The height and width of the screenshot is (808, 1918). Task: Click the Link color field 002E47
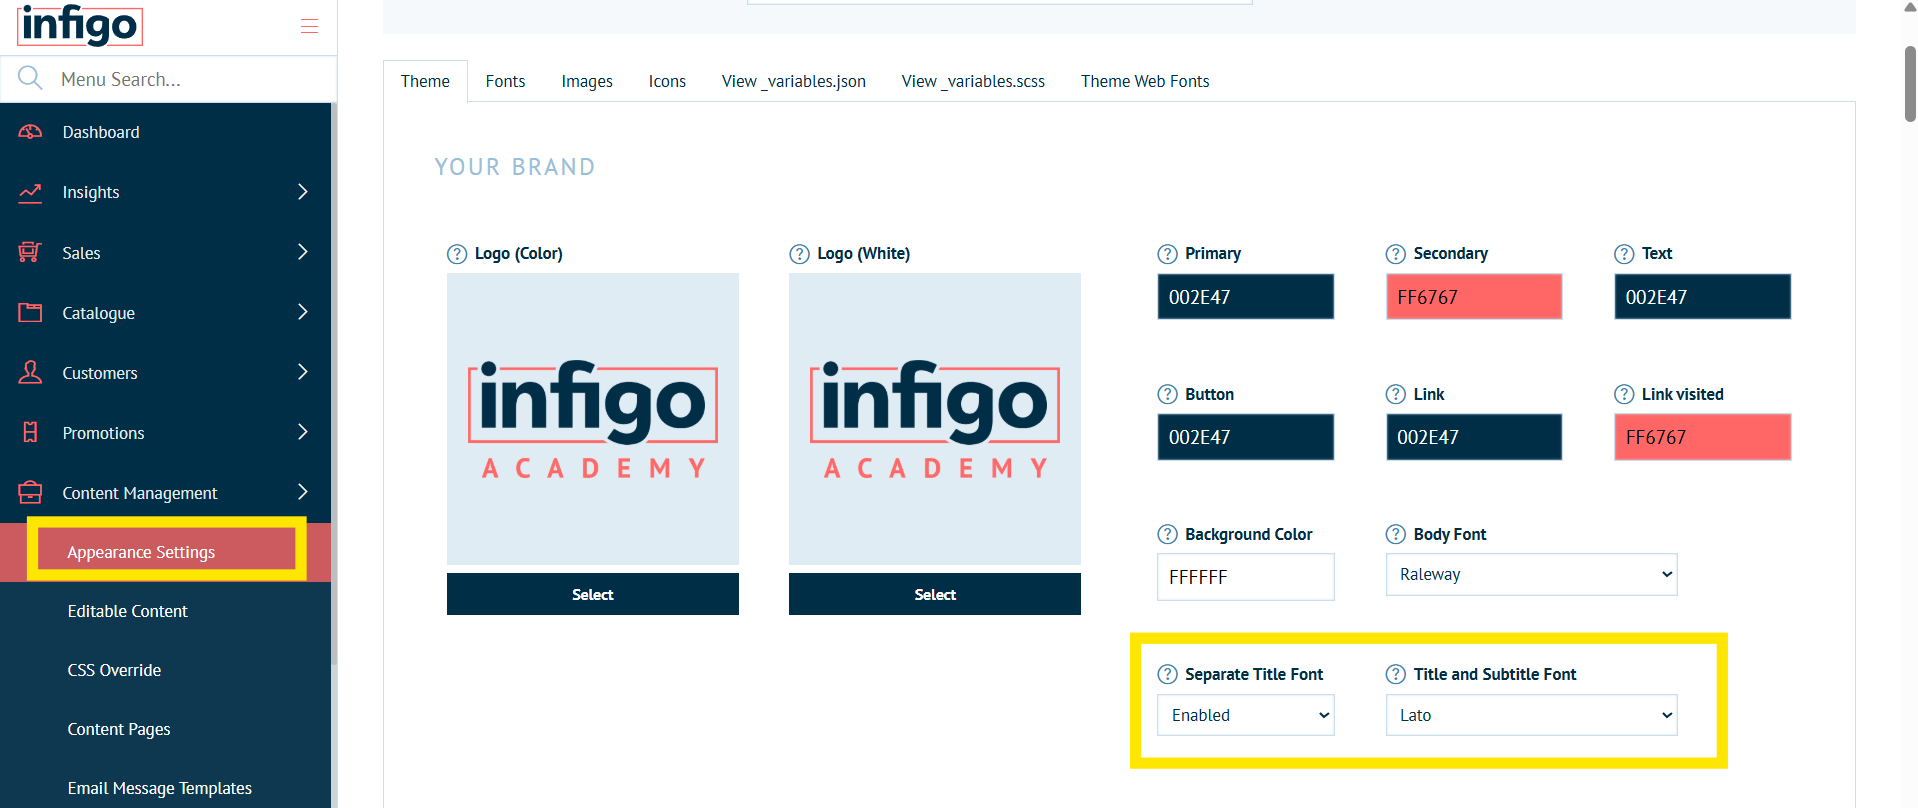click(1474, 437)
